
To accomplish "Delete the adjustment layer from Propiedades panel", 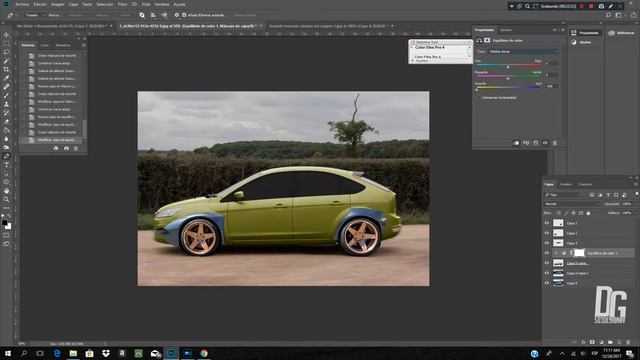I will tap(555, 143).
